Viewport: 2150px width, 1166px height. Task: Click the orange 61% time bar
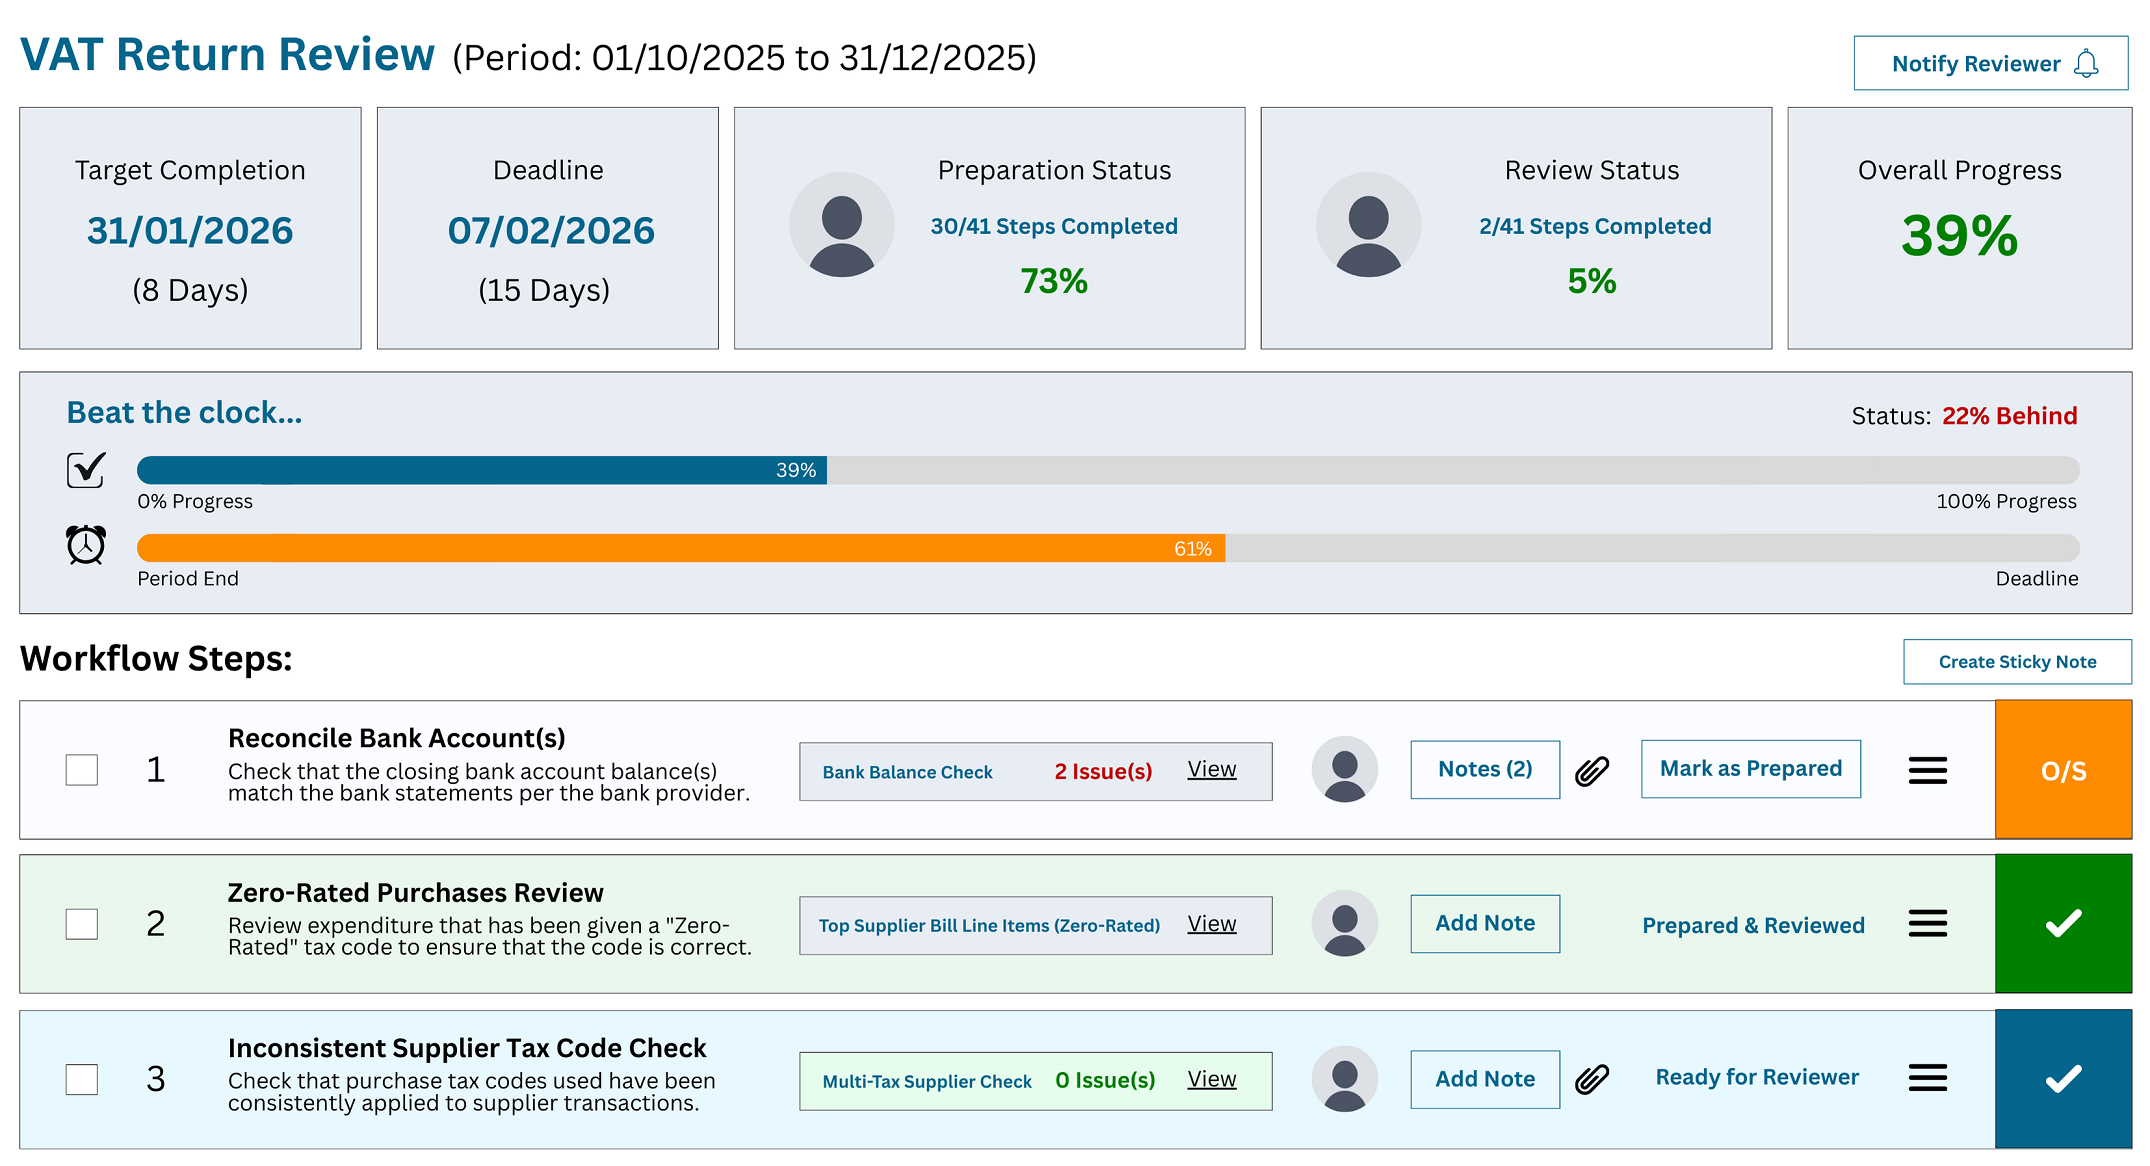tap(681, 548)
